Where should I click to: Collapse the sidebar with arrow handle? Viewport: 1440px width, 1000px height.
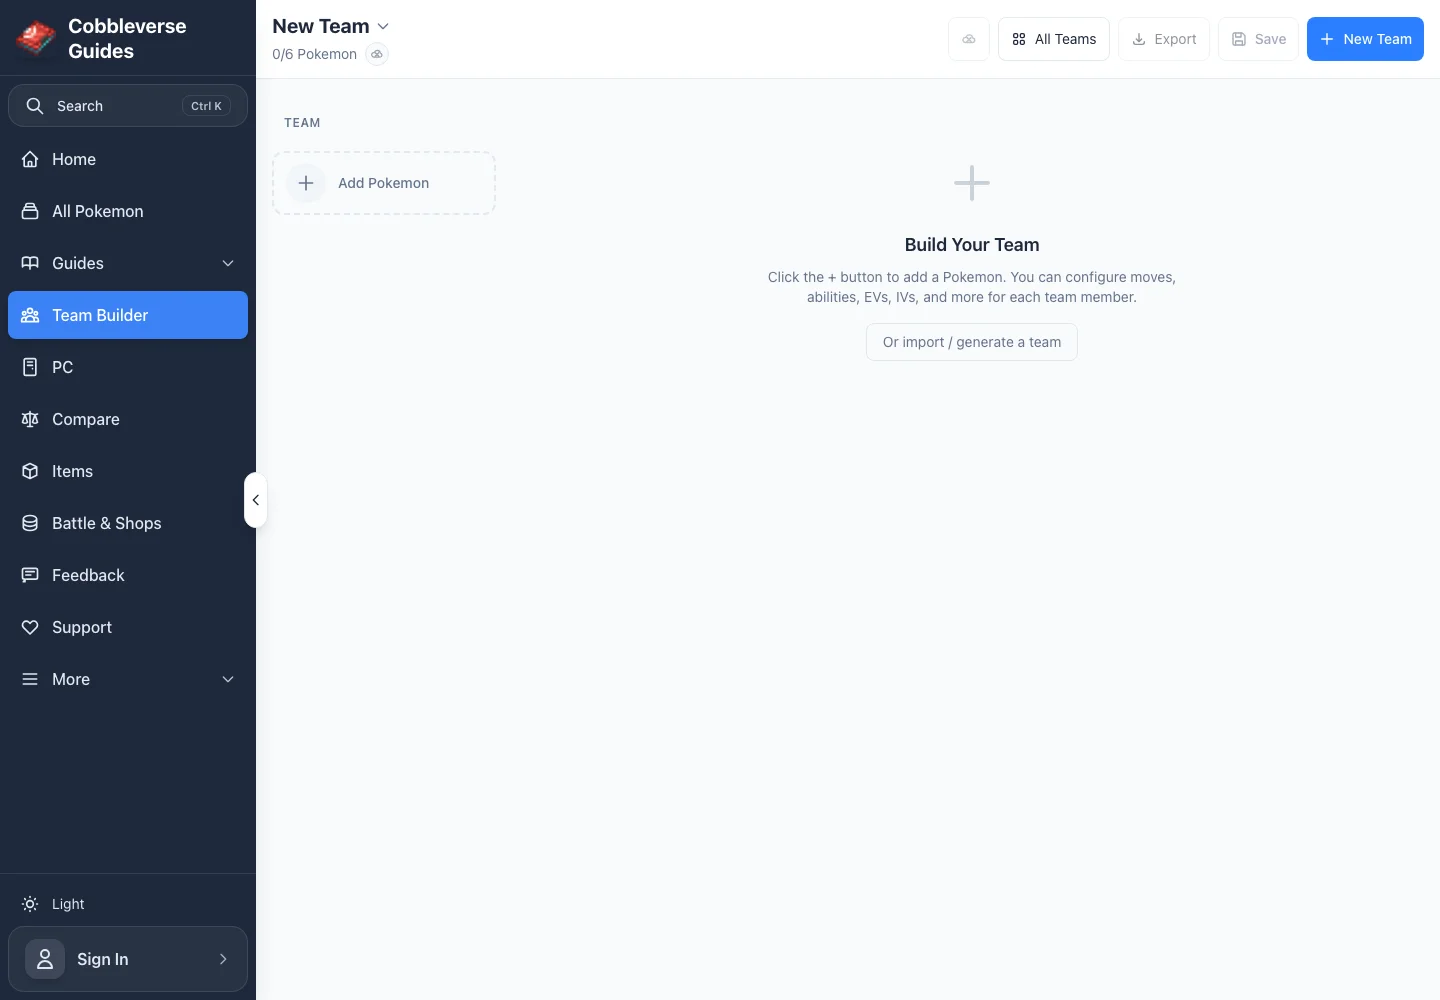click(255, 500)
